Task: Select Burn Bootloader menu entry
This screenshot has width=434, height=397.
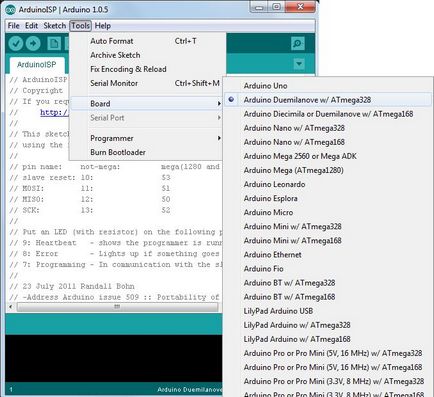Action: pos(146,152)
